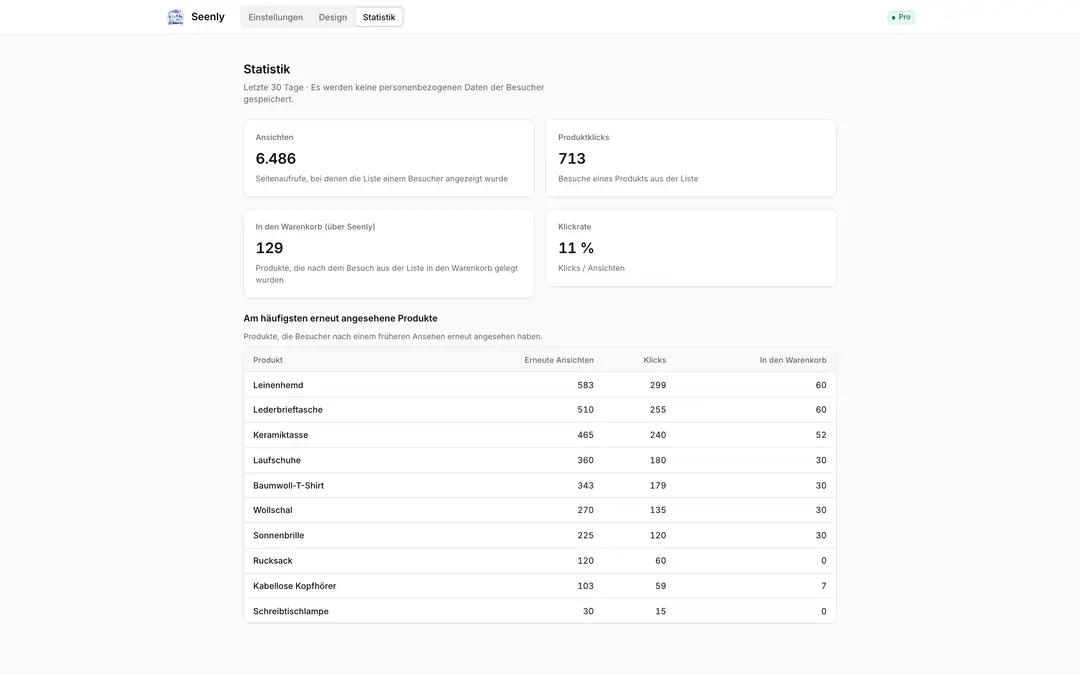Click the Klicks column header
This screenshot has height=675, width=1080.
[654, 360]
